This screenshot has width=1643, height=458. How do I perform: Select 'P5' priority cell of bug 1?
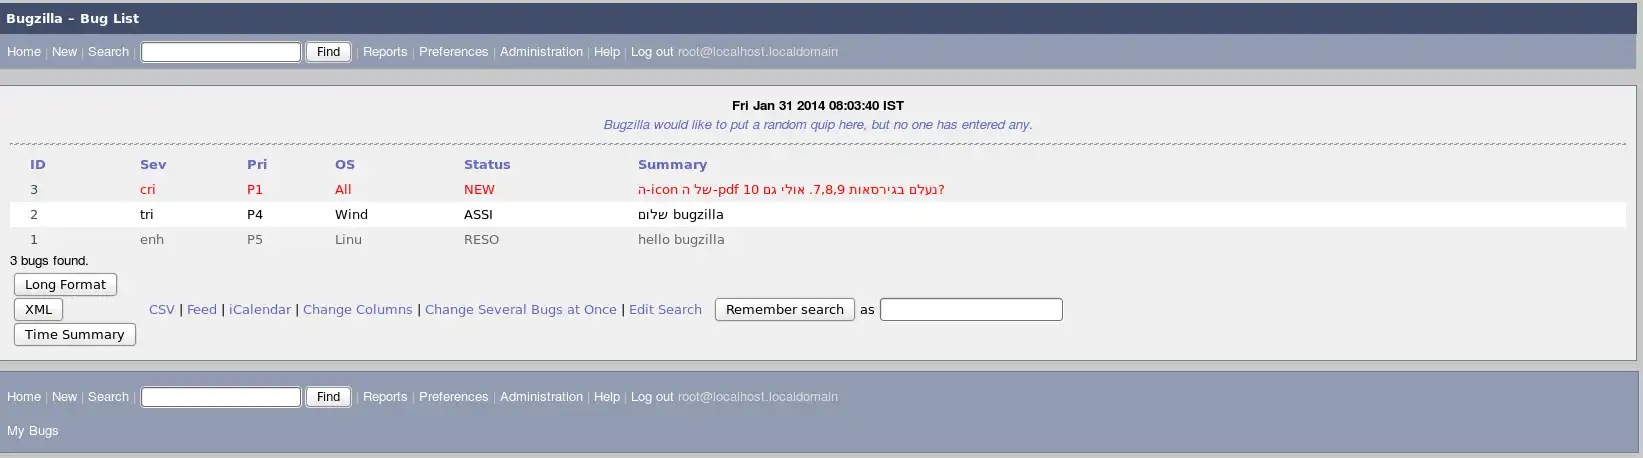(255, 240)
